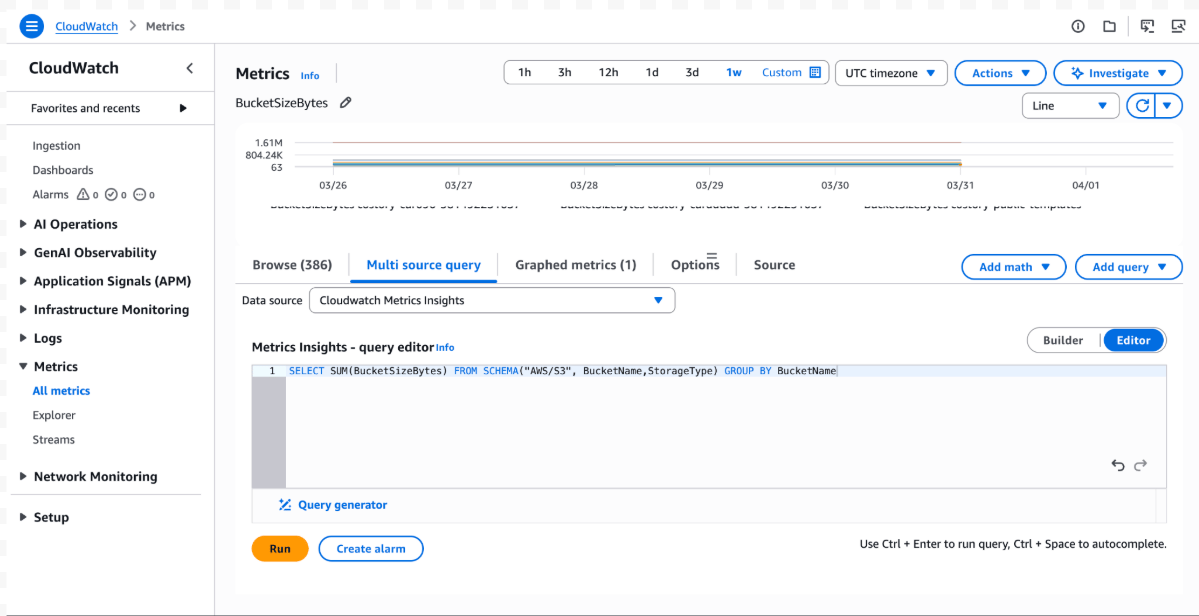Viewport: 1199px width, 616px height.
Task: Run the Metrics Insights query
Action: [280, 548]
